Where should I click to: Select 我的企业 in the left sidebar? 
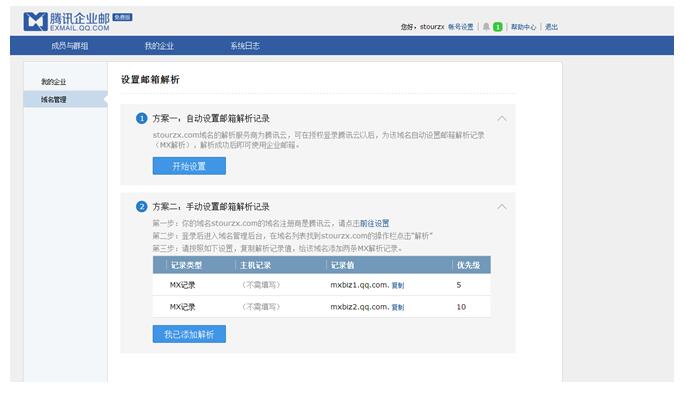53,82
